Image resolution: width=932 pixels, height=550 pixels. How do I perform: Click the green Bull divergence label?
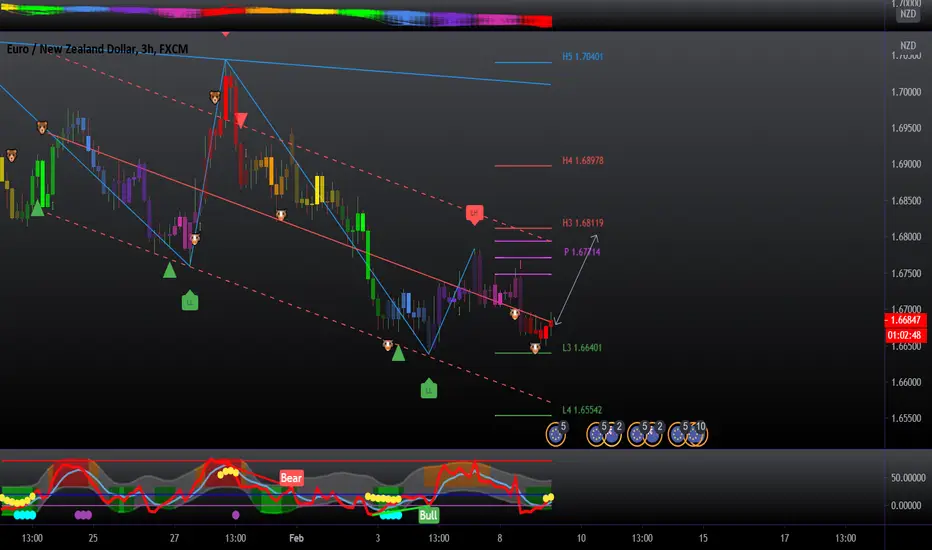(429, 515)
